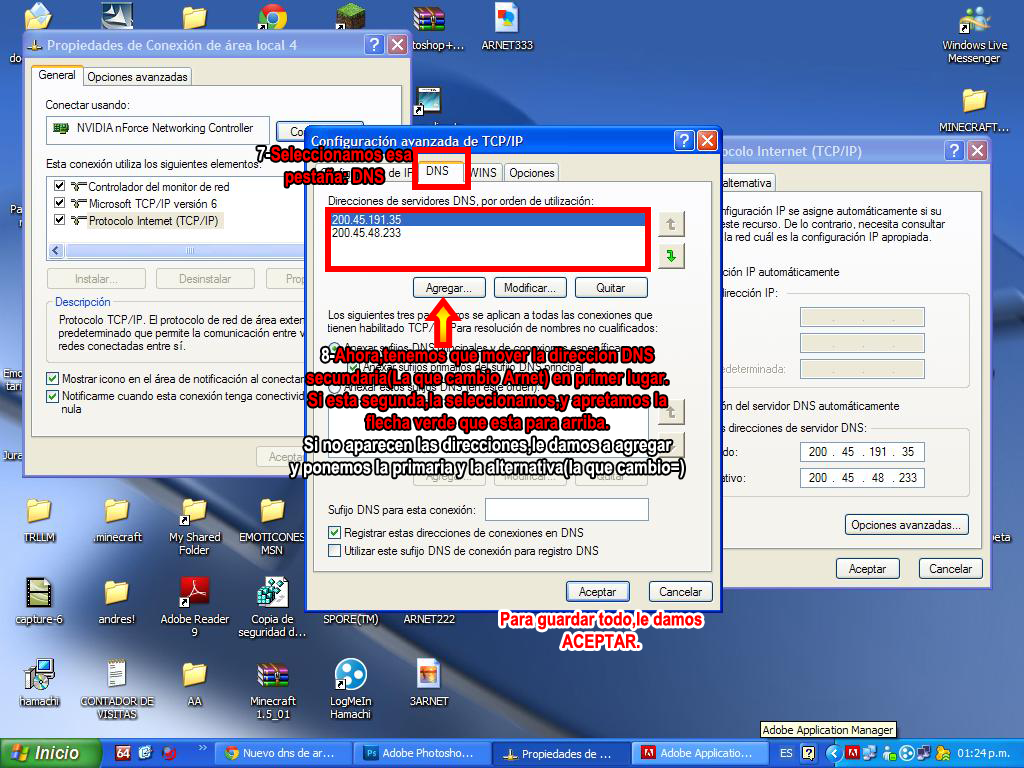1024x768 pixels.
Task: Launch Adobe Reader 9 shortcut
Action: pyautogui.click(x=195, y=607)
